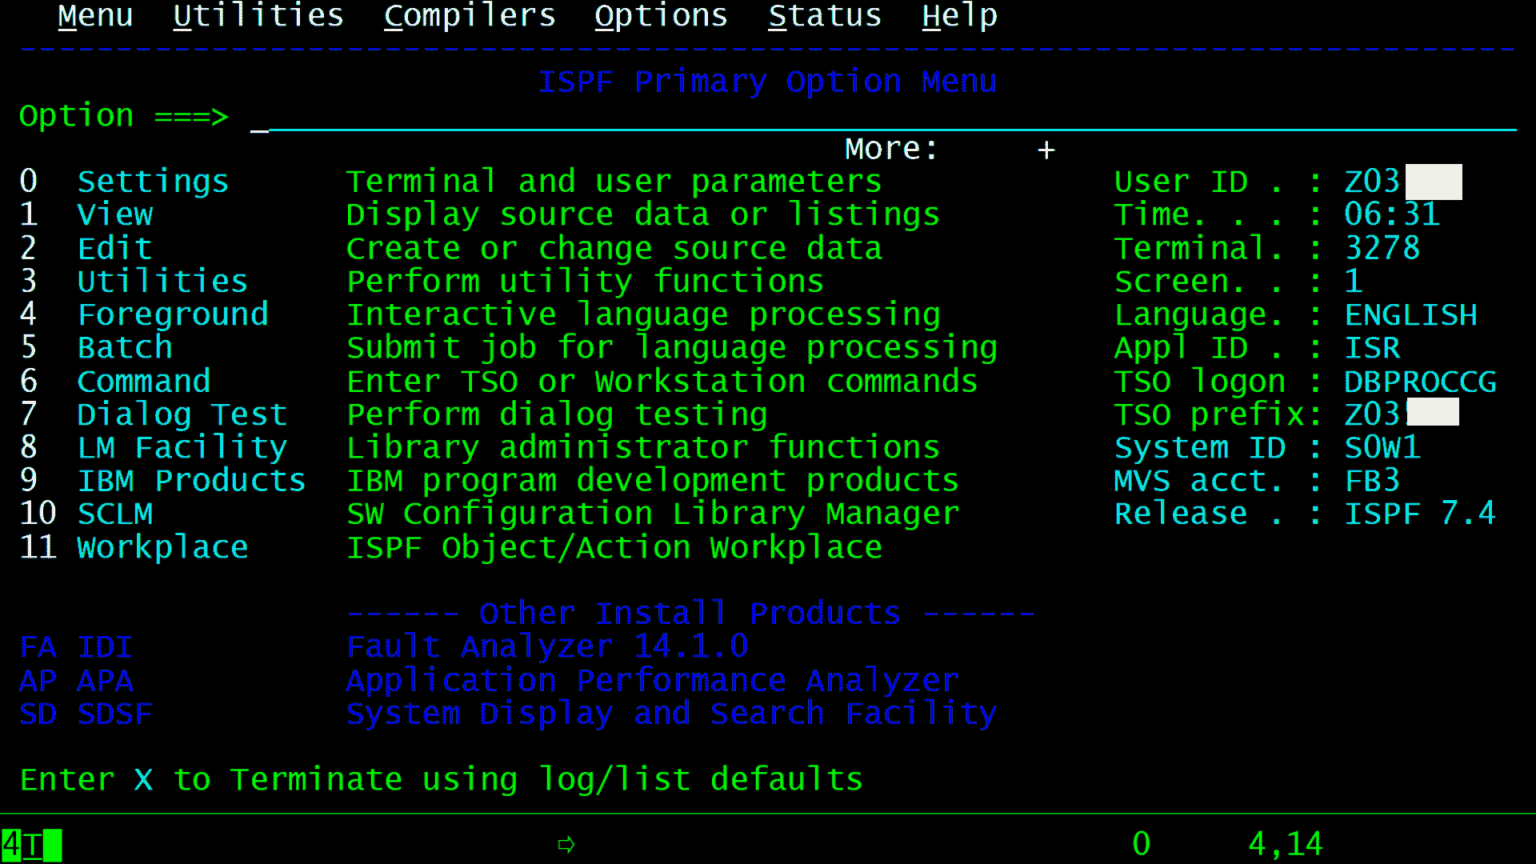Click 'System Display and Search Facility' text

672,713
